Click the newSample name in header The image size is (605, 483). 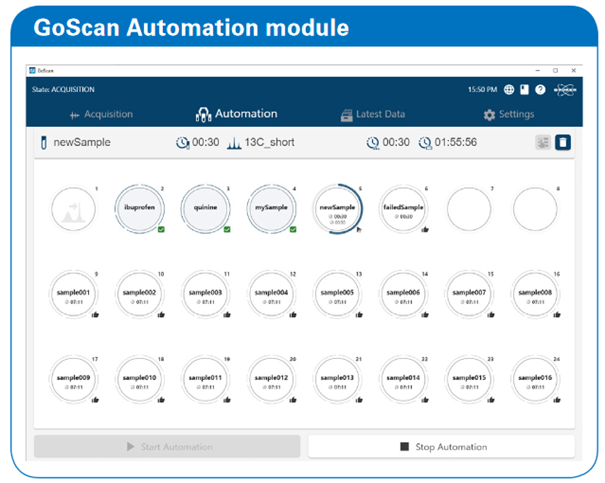point(82,142)
